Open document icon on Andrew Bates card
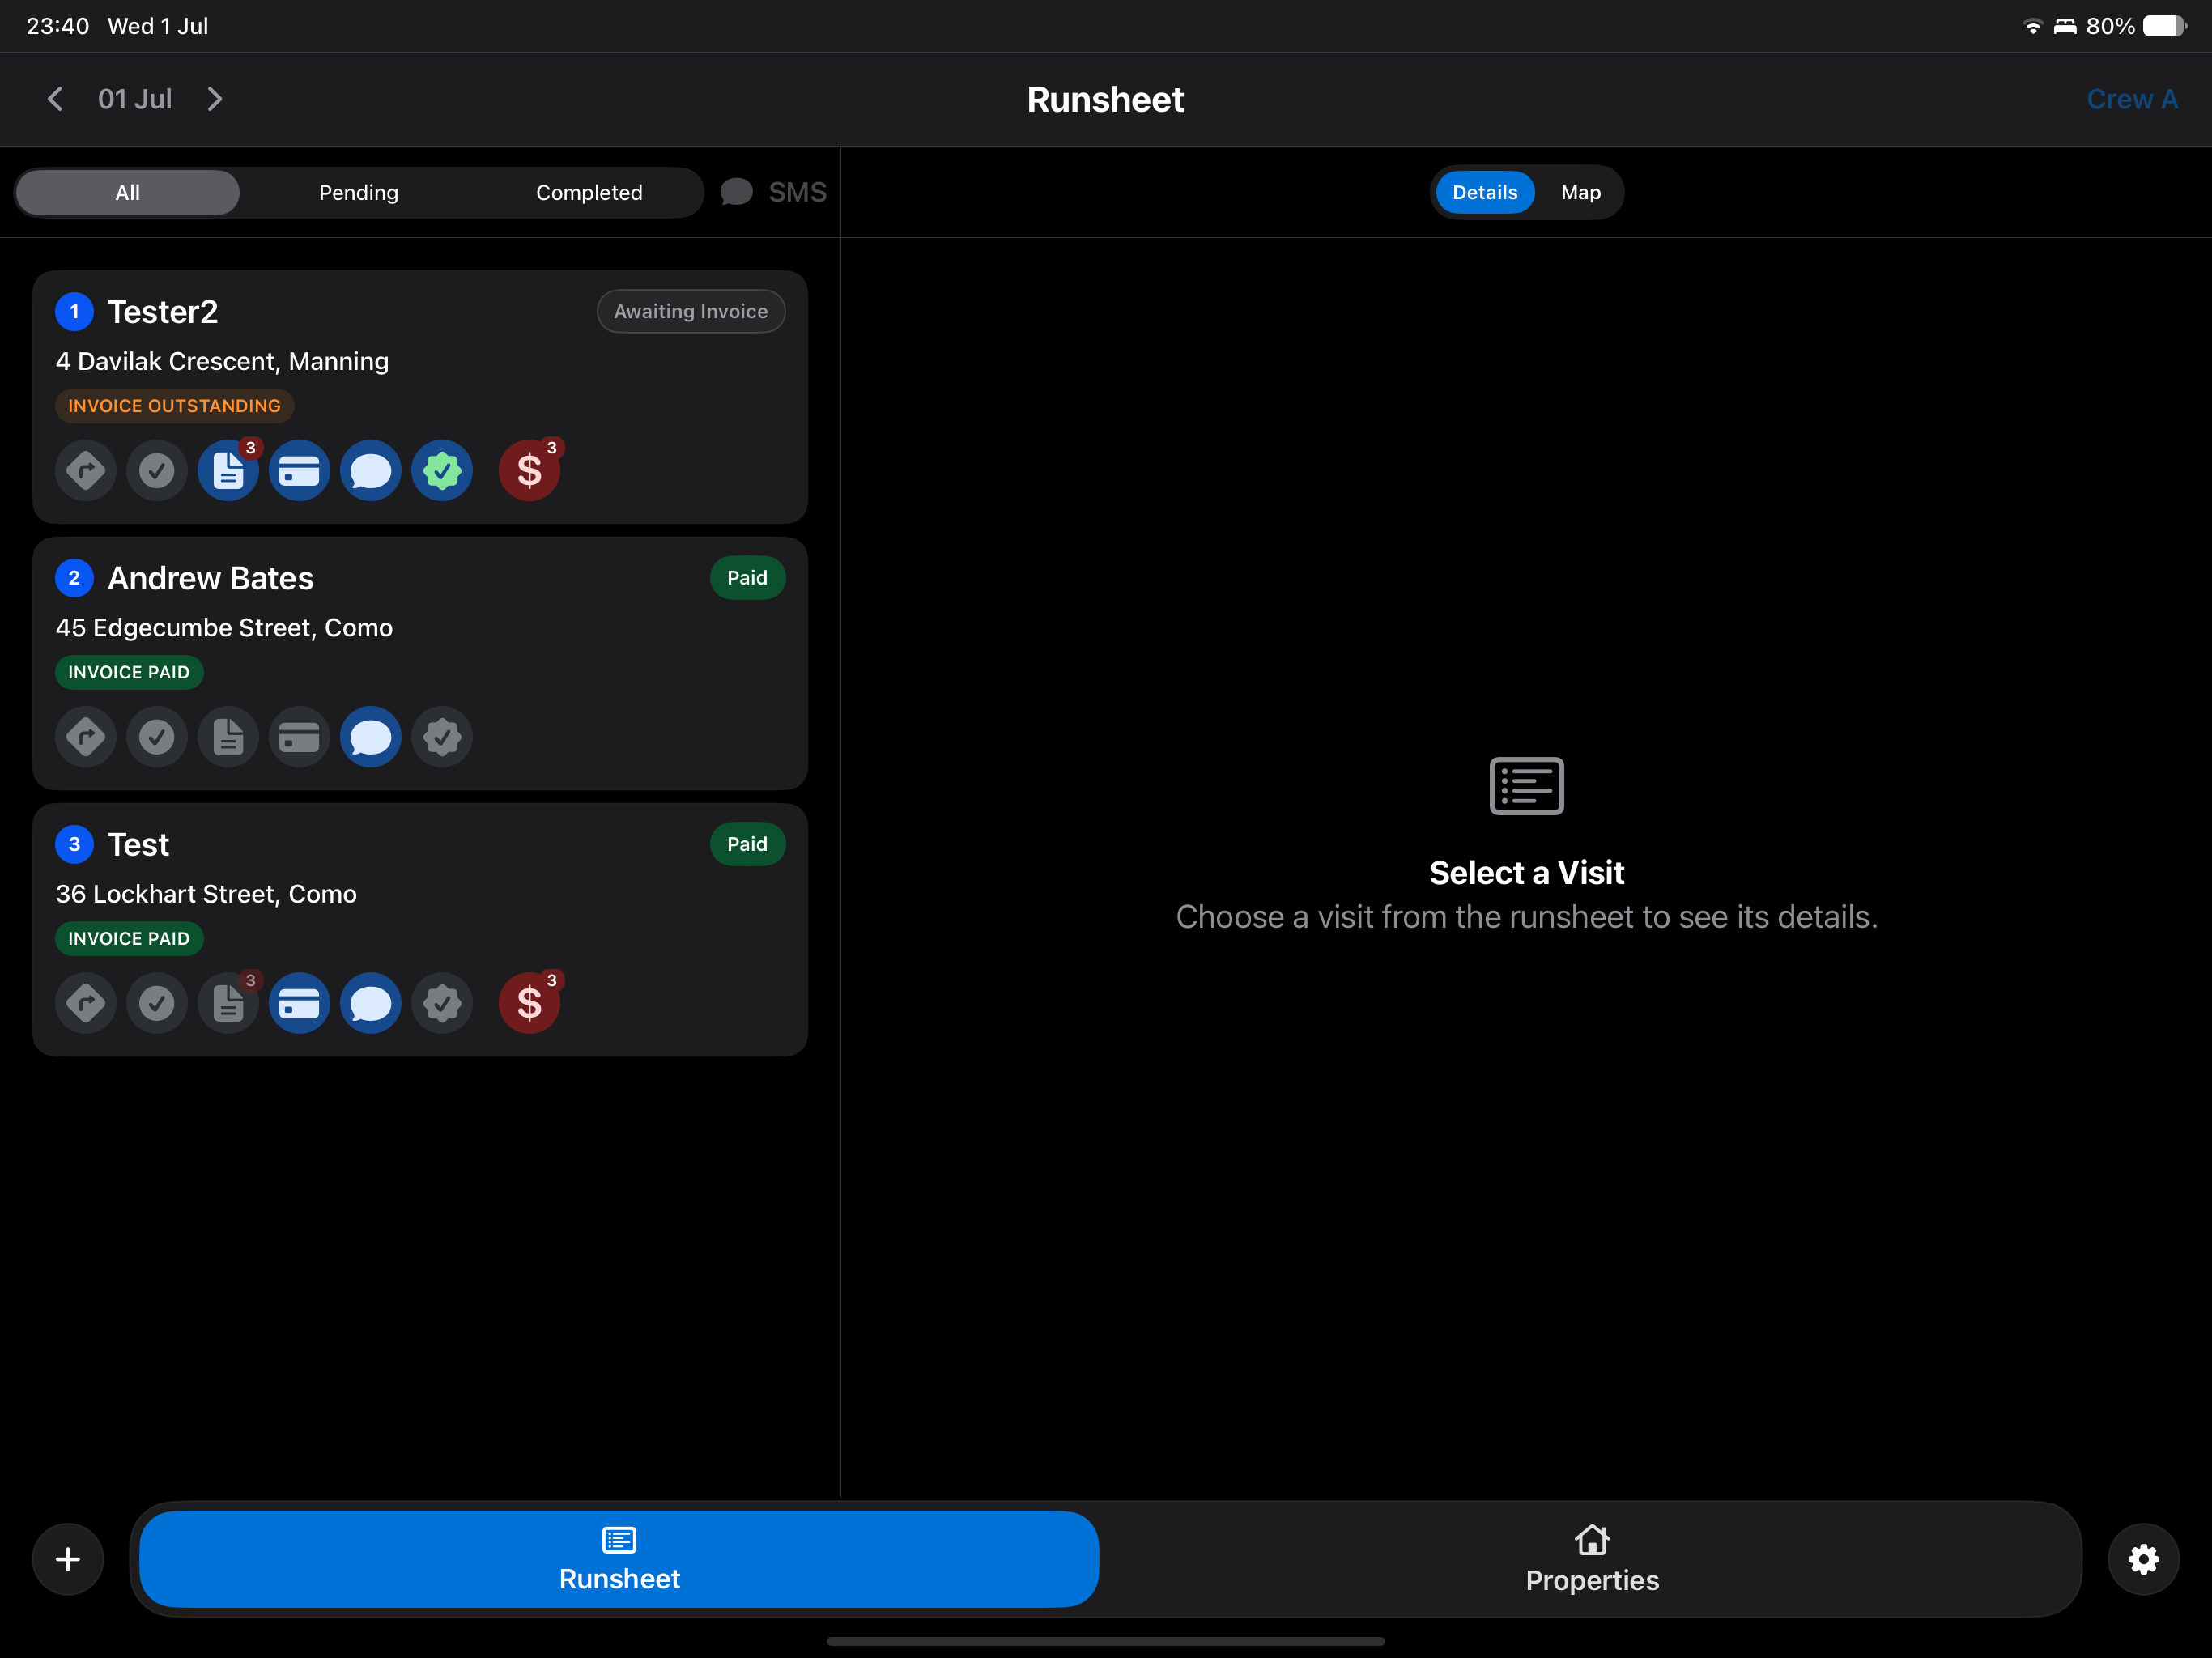Viewport: 2212px width, 1658px height. pos(229,737)
